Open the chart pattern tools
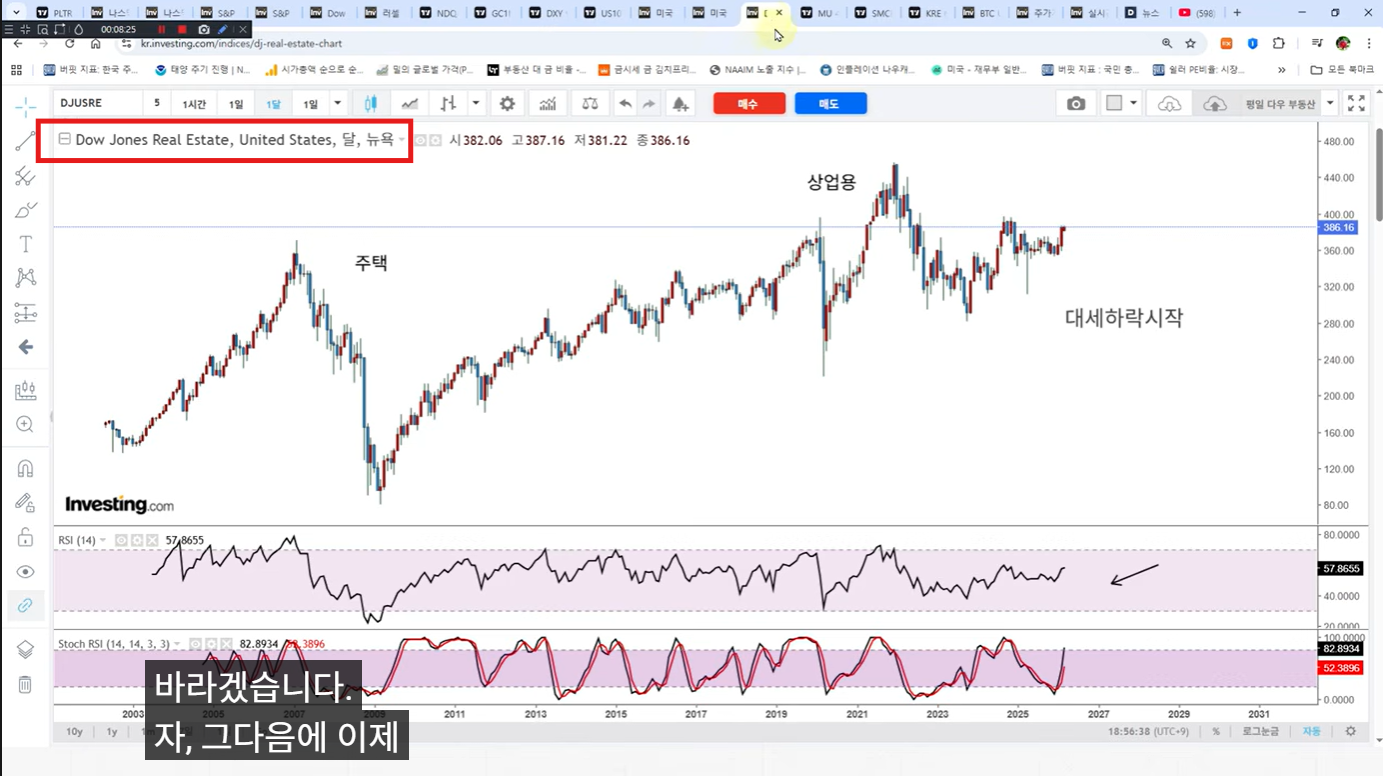The width and height of the screenshot is (1383, 778). click(x=25, y=278)
